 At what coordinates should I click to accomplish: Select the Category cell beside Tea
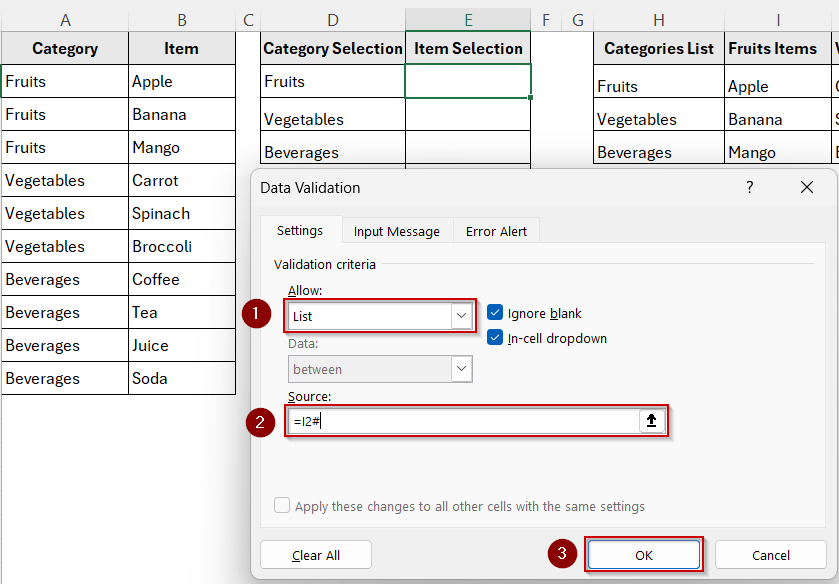[x=65, y=312]
